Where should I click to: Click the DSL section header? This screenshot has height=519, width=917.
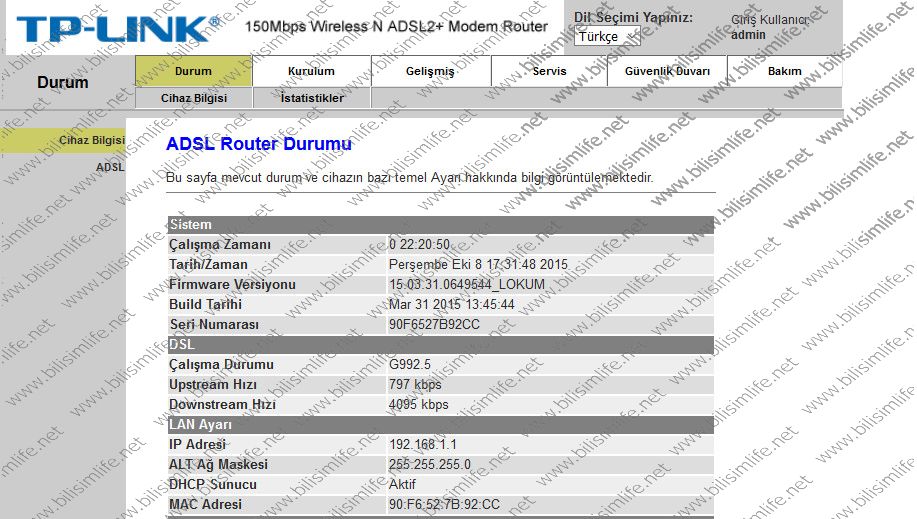coord(440,345)
